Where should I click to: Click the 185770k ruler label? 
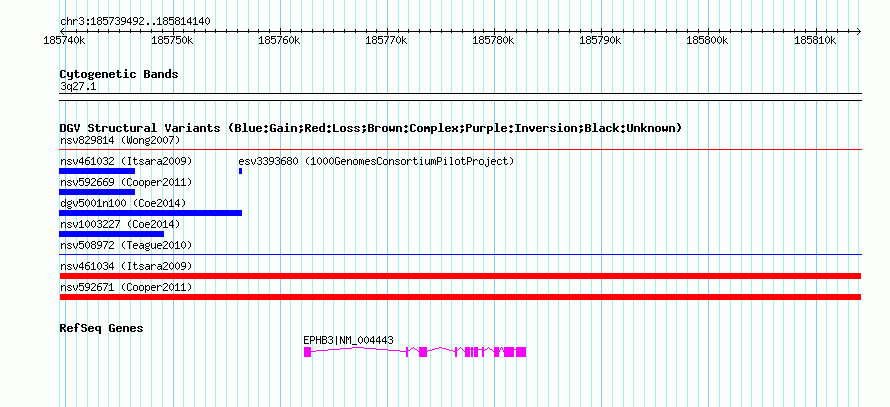click(x=387, y=41)
